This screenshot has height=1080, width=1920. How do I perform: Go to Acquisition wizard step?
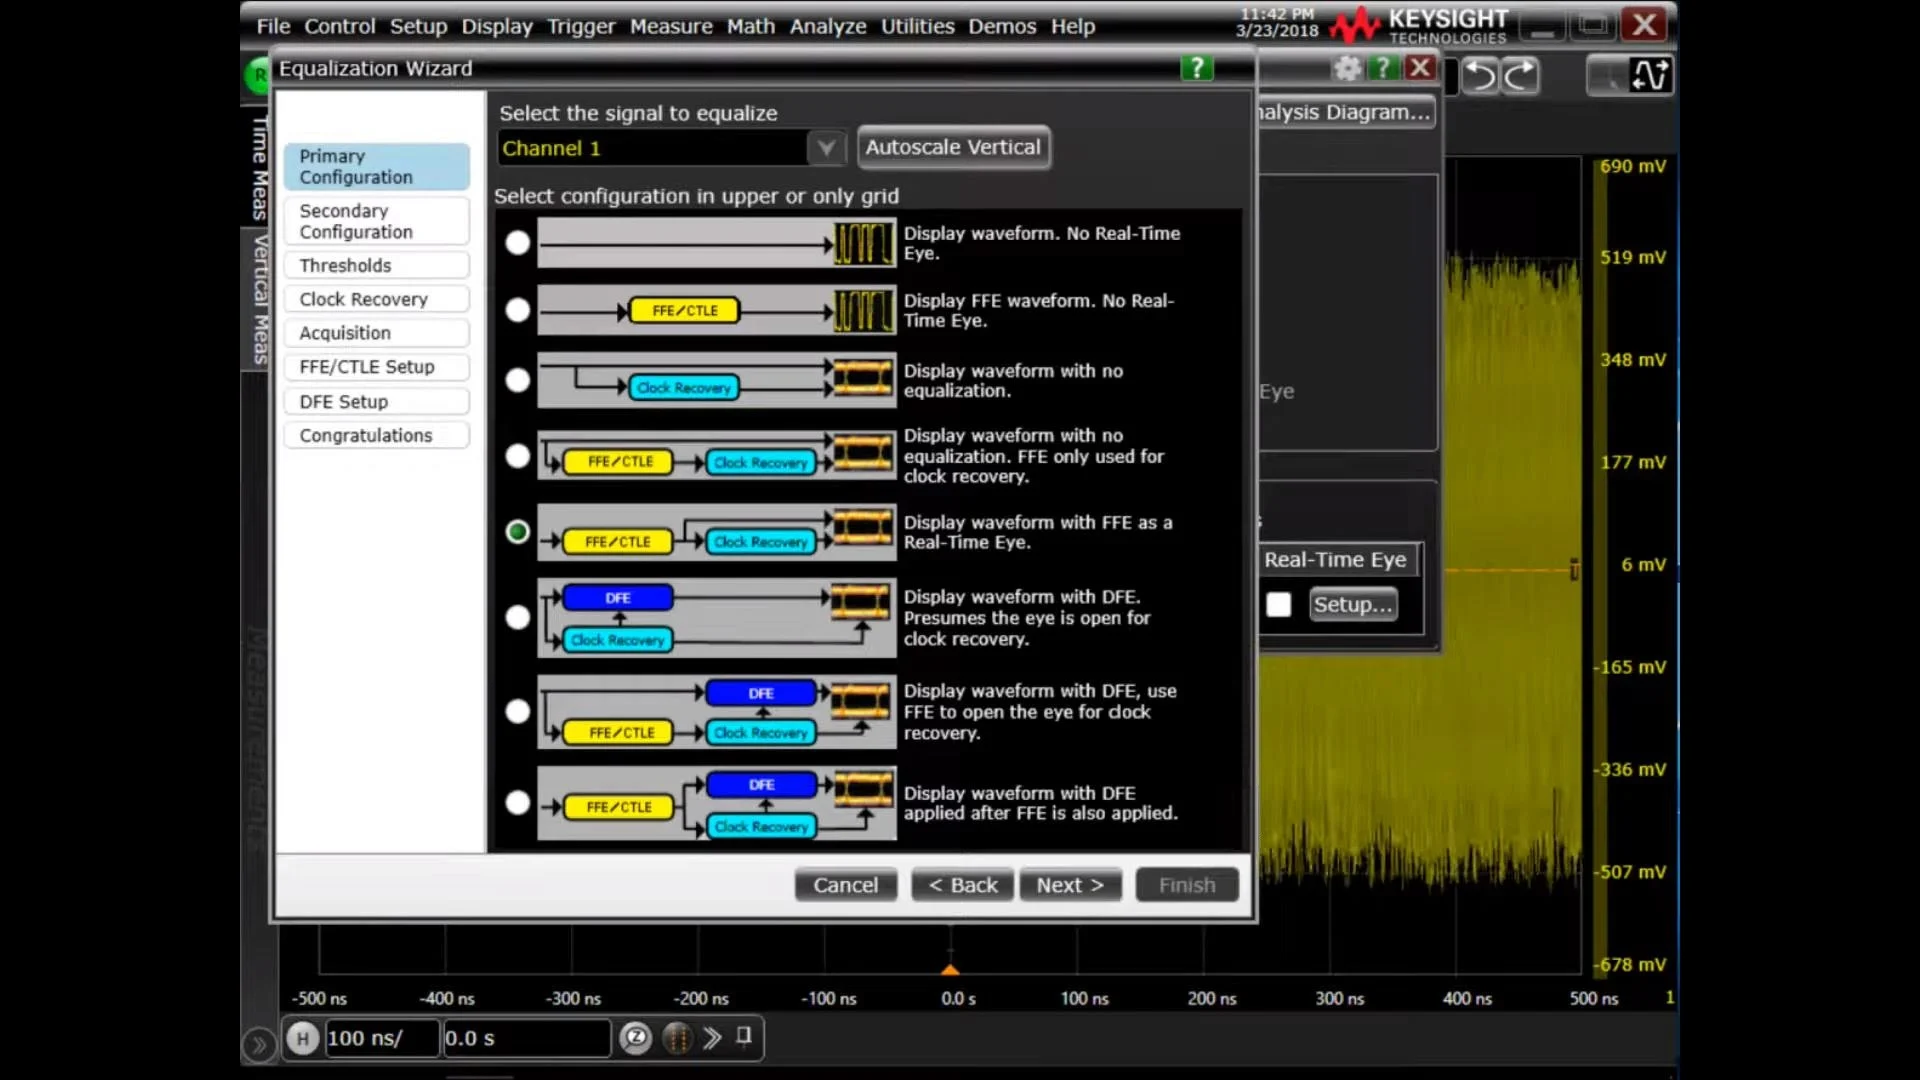[x=376, y=333]
